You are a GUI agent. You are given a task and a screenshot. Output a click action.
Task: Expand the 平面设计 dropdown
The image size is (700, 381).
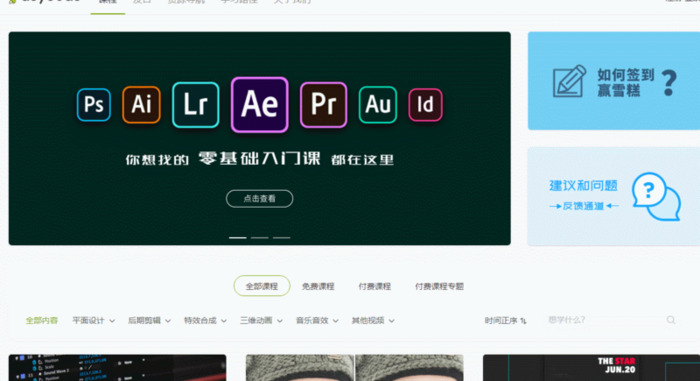(x=93, y=320)
